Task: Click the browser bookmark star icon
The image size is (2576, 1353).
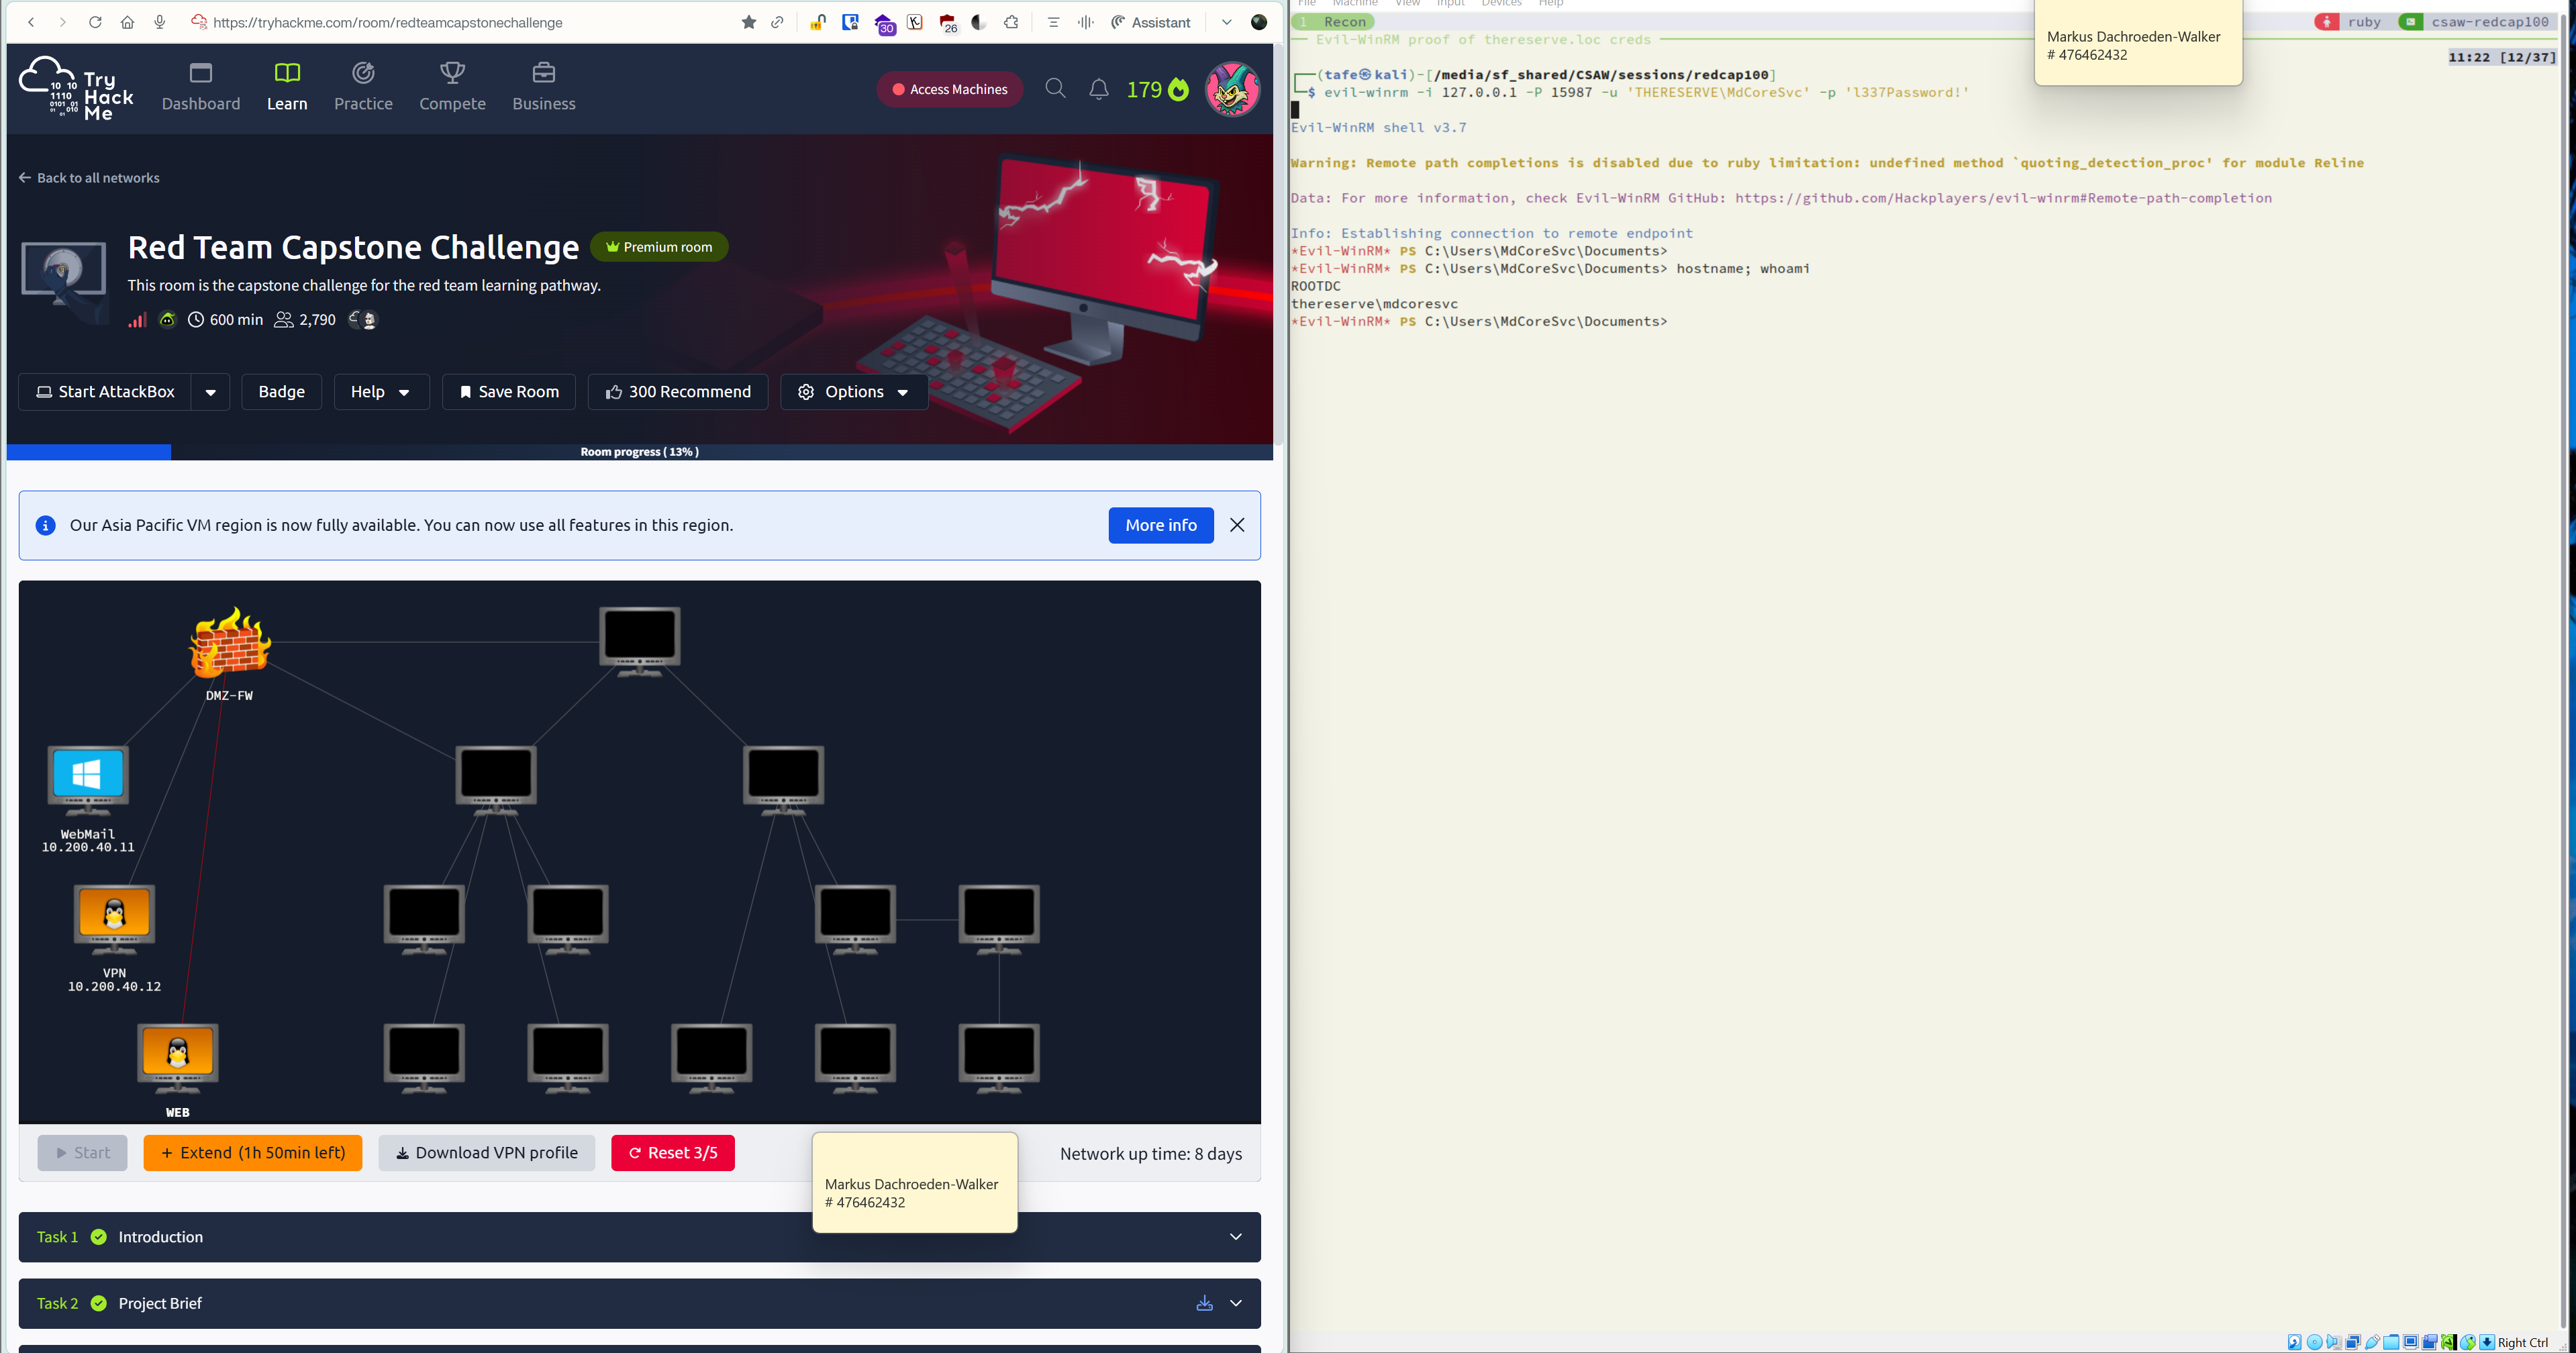Action: point(748,22)
